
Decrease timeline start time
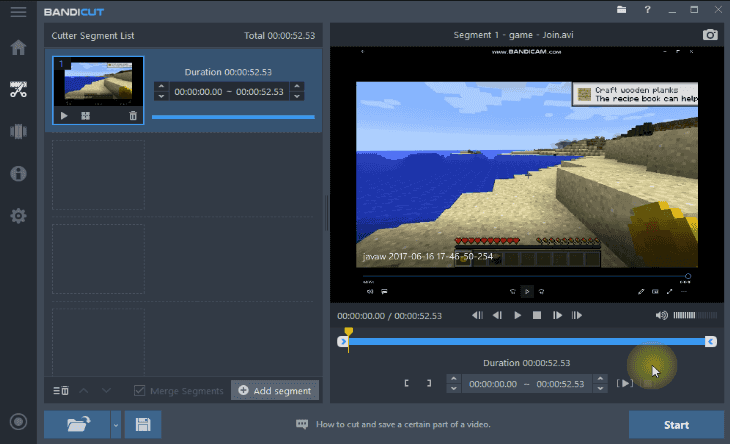[453, 389]
